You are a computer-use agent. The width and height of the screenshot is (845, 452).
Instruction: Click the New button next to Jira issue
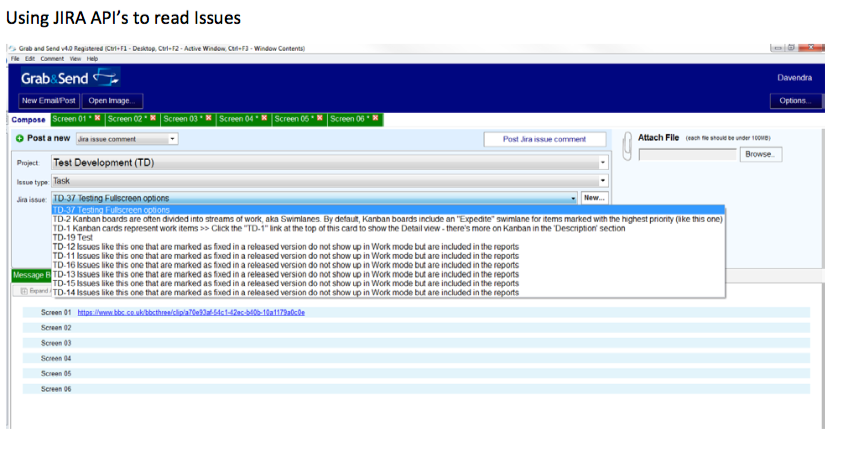pyautogui.click(x=594, y=198)
